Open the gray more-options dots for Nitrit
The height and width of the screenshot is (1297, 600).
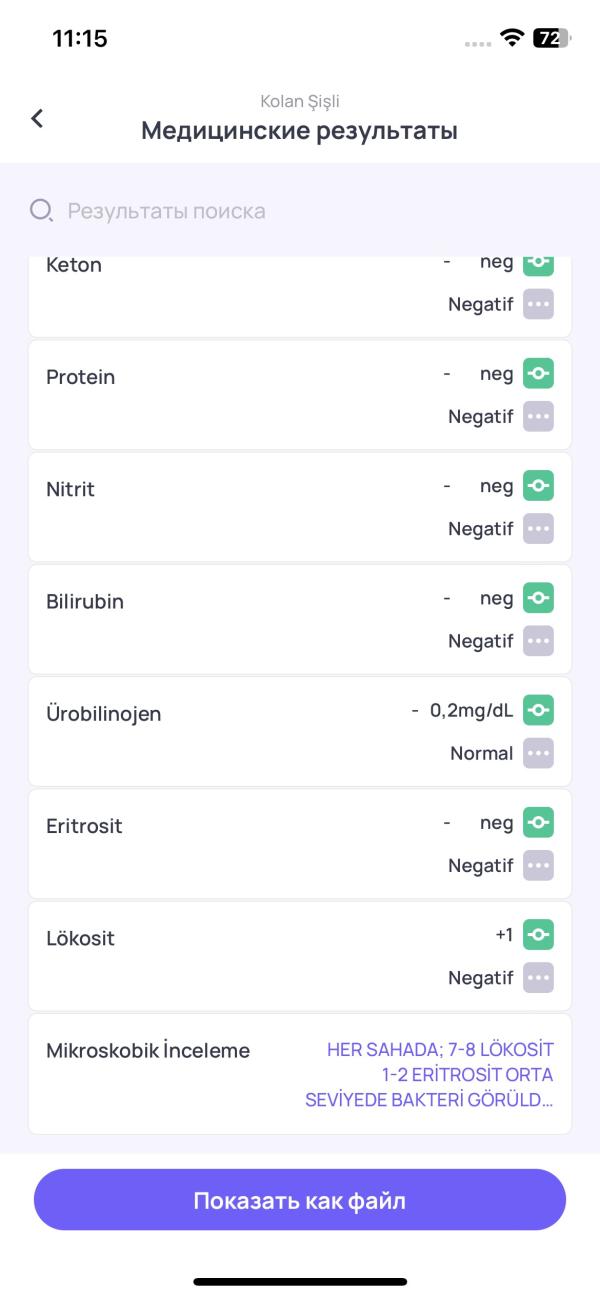[x=538, y=528]
